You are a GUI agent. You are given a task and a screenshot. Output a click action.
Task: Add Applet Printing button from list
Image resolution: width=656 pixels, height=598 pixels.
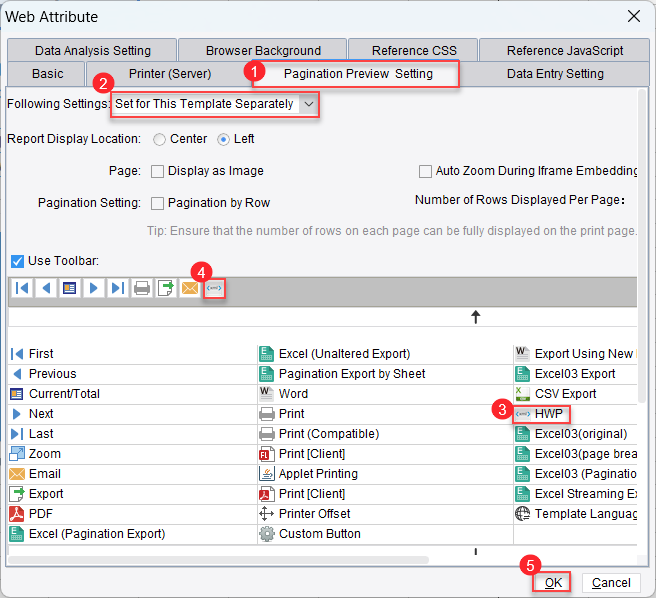tap(385, 474)
